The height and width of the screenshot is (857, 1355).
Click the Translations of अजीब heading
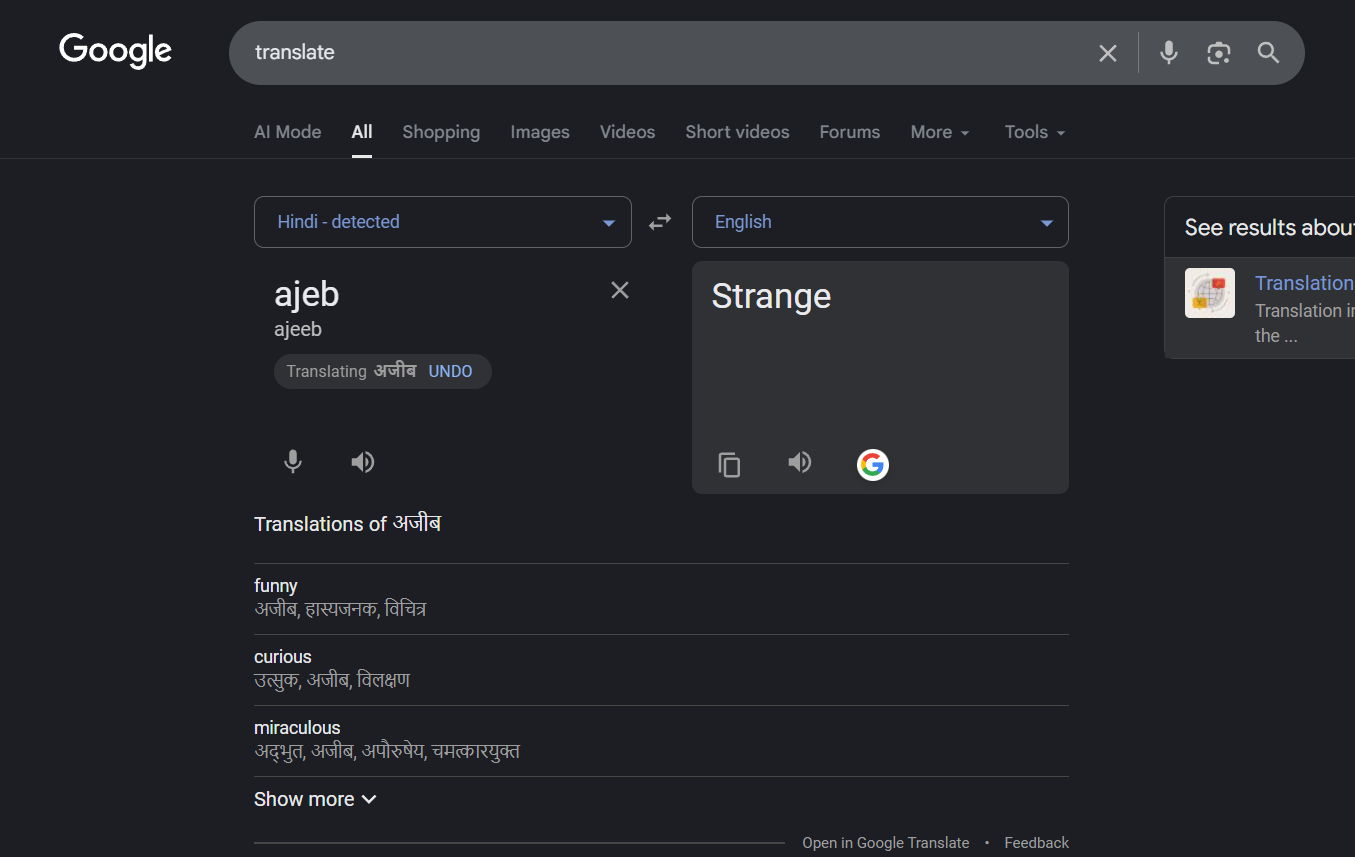coord(347,524)
